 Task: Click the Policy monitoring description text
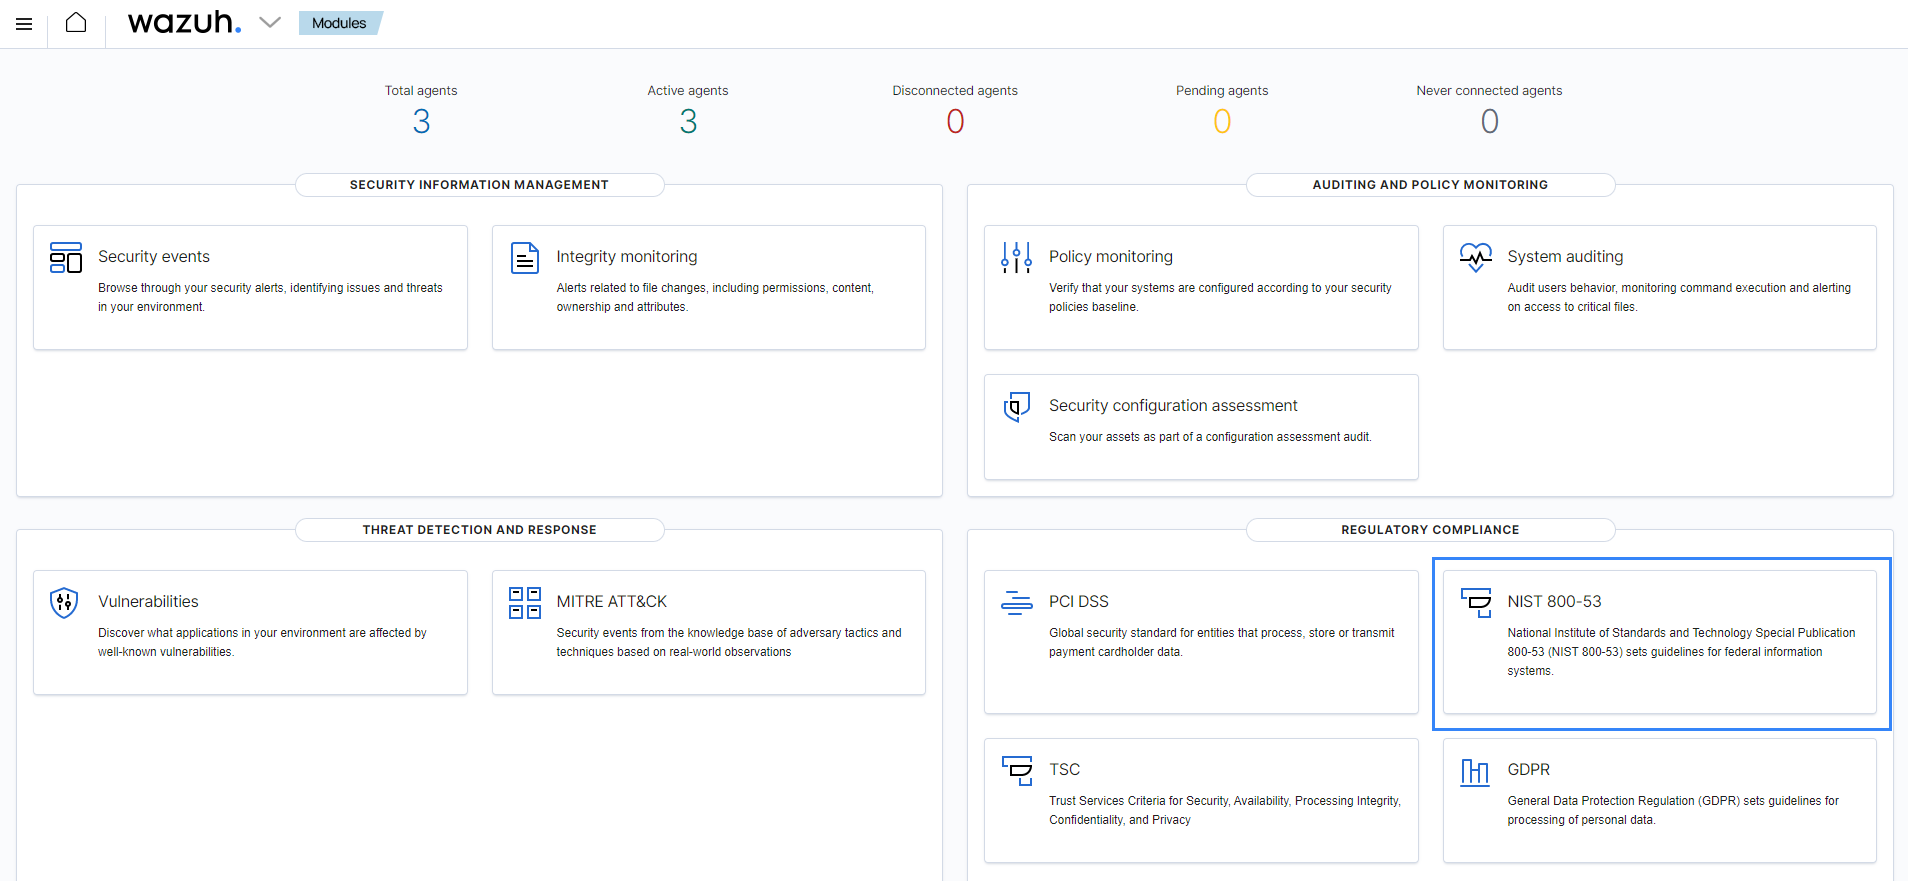point(1220,297)
